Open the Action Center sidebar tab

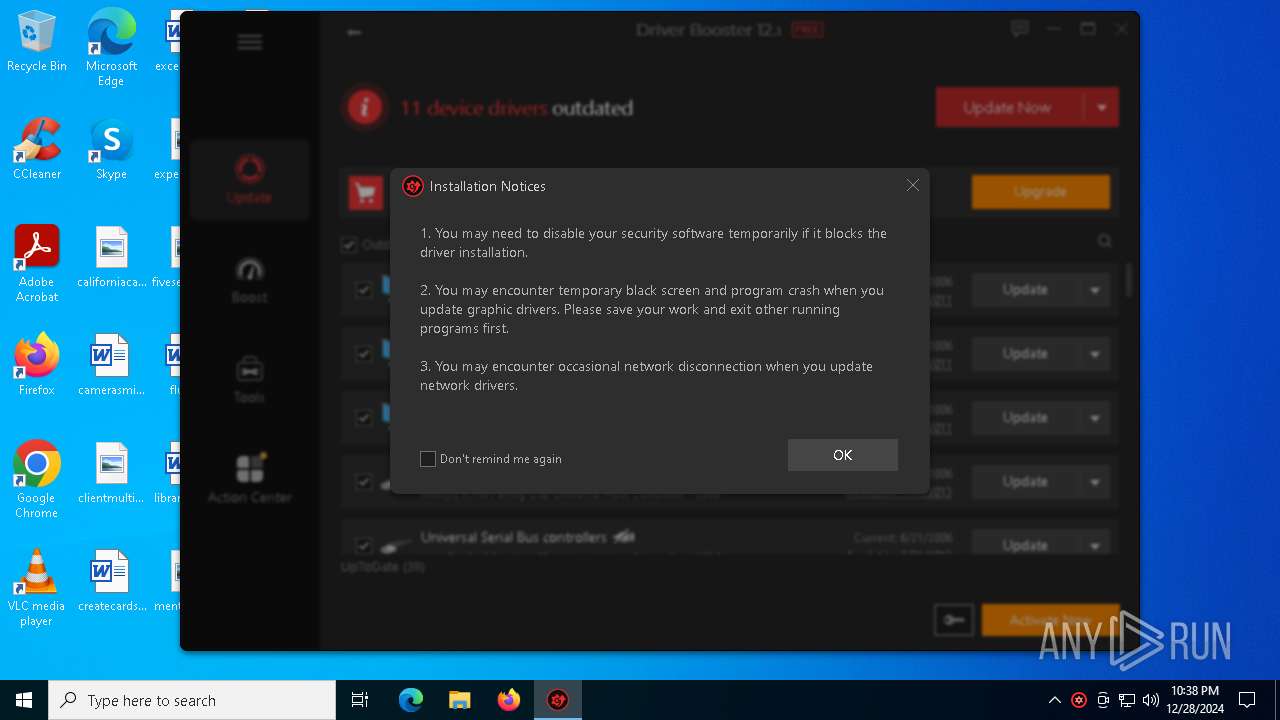tap(249, 478)
